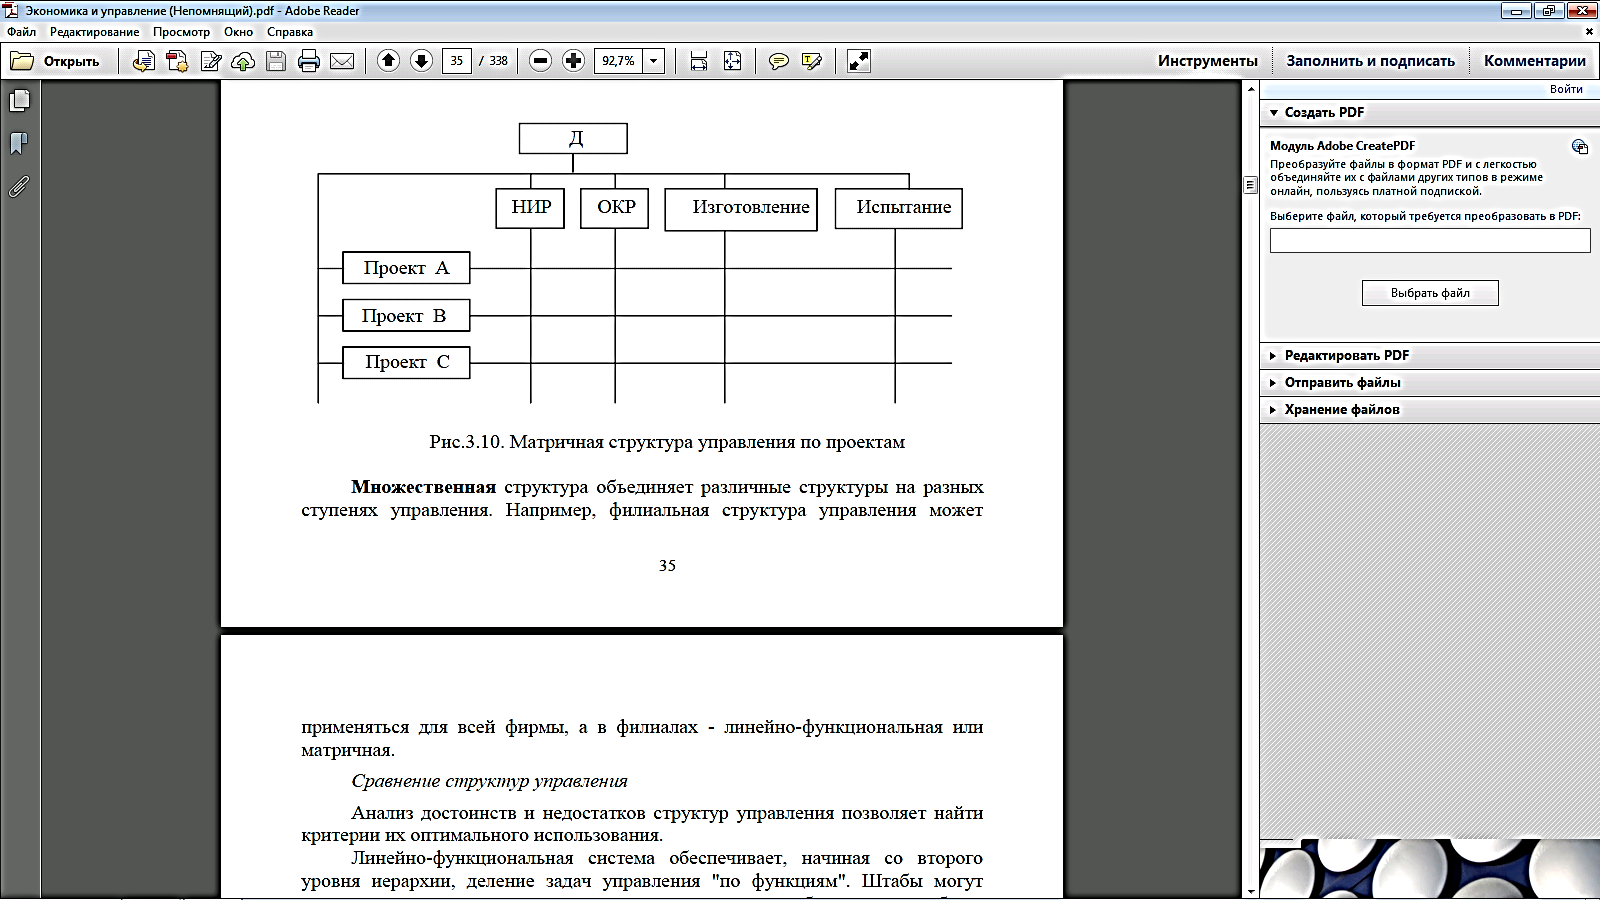This screenshot has height=900, width=1600.
Task: Select the highlight text tool
Action: pos(811,61)
